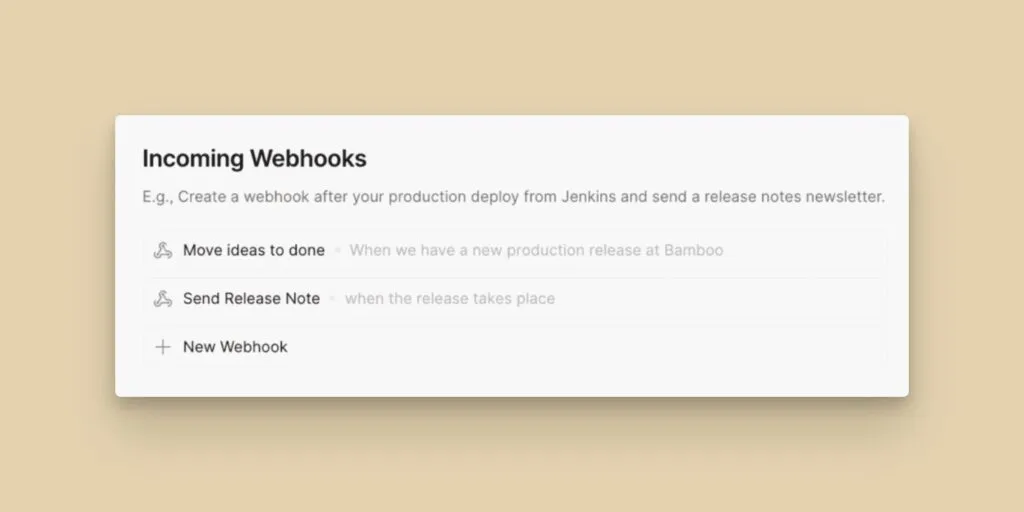
Task: Open the Send Release Note webhook
Action: click(251, 298)
